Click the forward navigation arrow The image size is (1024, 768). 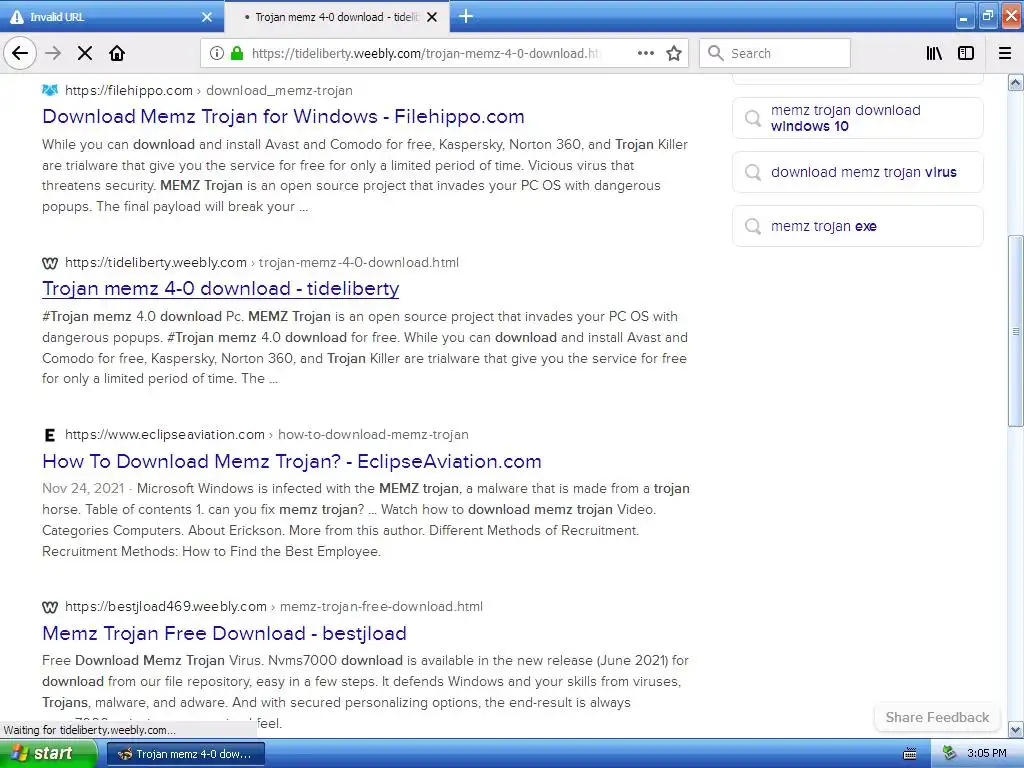pyautogui.click(x=54, y=53)
